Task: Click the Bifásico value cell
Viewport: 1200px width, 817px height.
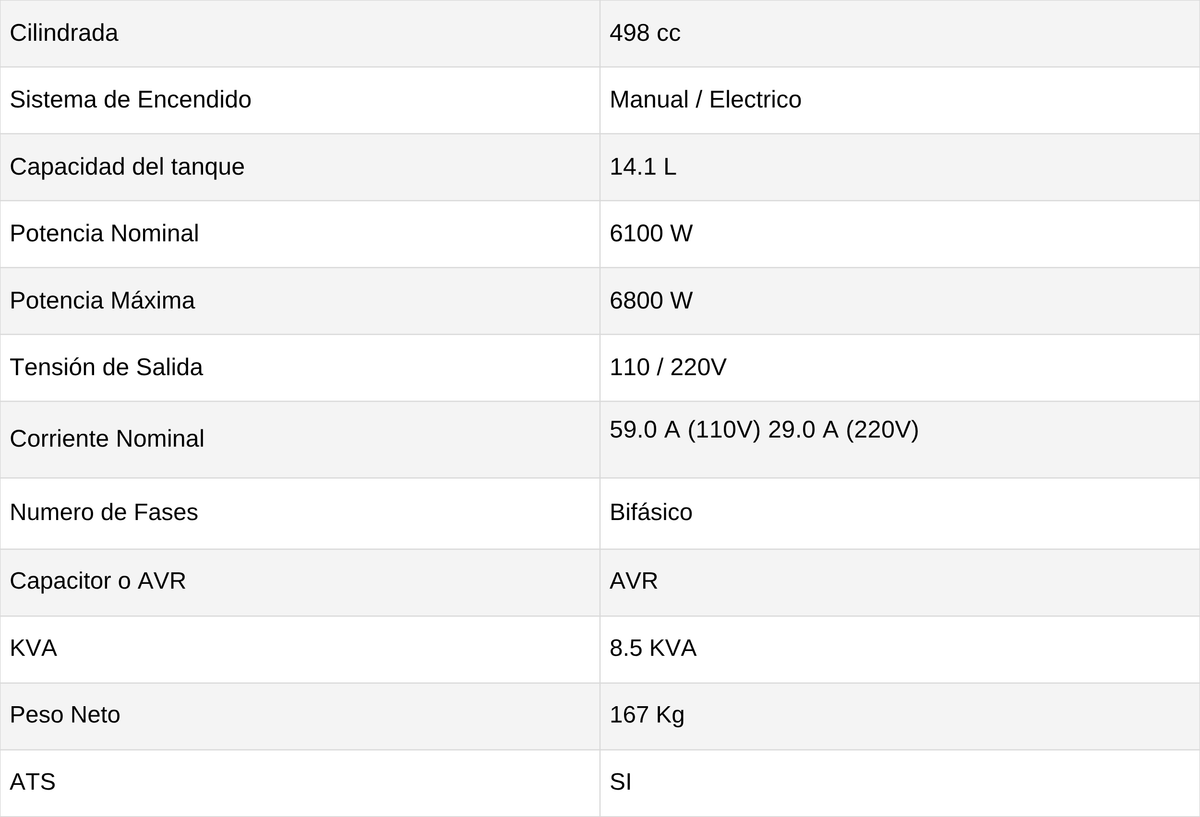Action: [x=900, y=513]
